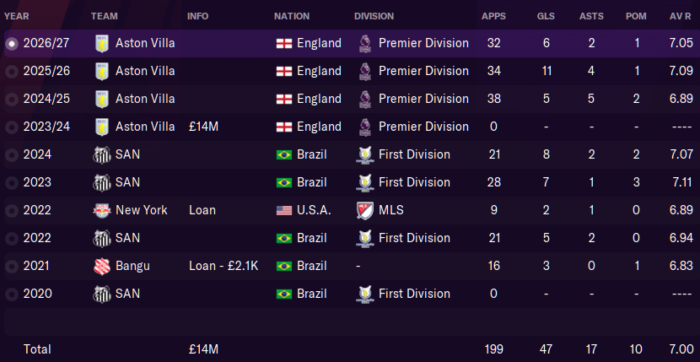The image size is (700, 362).
Task: Select the 2026/27 season radio button
Action: coord(12,44)
